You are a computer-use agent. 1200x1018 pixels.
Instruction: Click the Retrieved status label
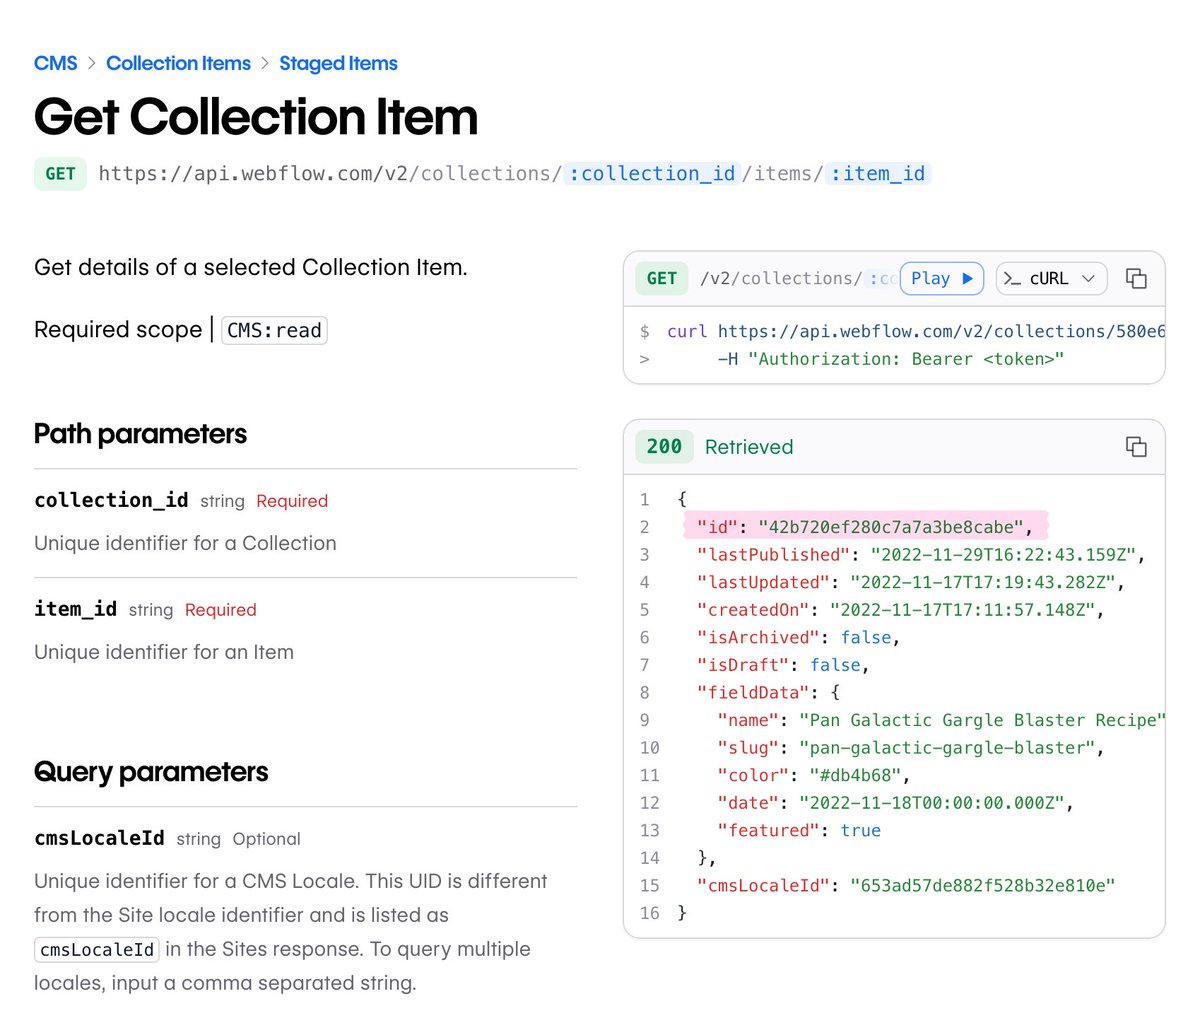click(749, 447)
